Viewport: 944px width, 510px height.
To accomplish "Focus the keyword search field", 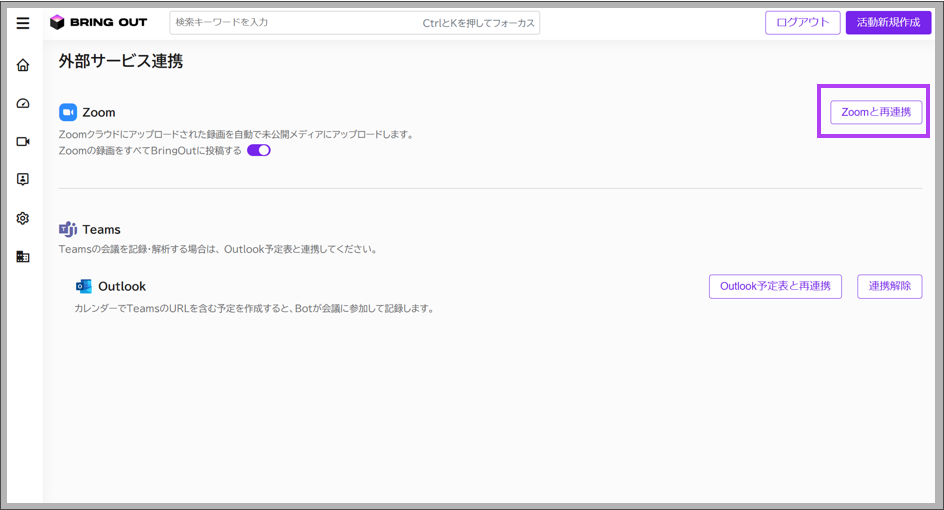I will pyautogui.click(x=355, y=23).
